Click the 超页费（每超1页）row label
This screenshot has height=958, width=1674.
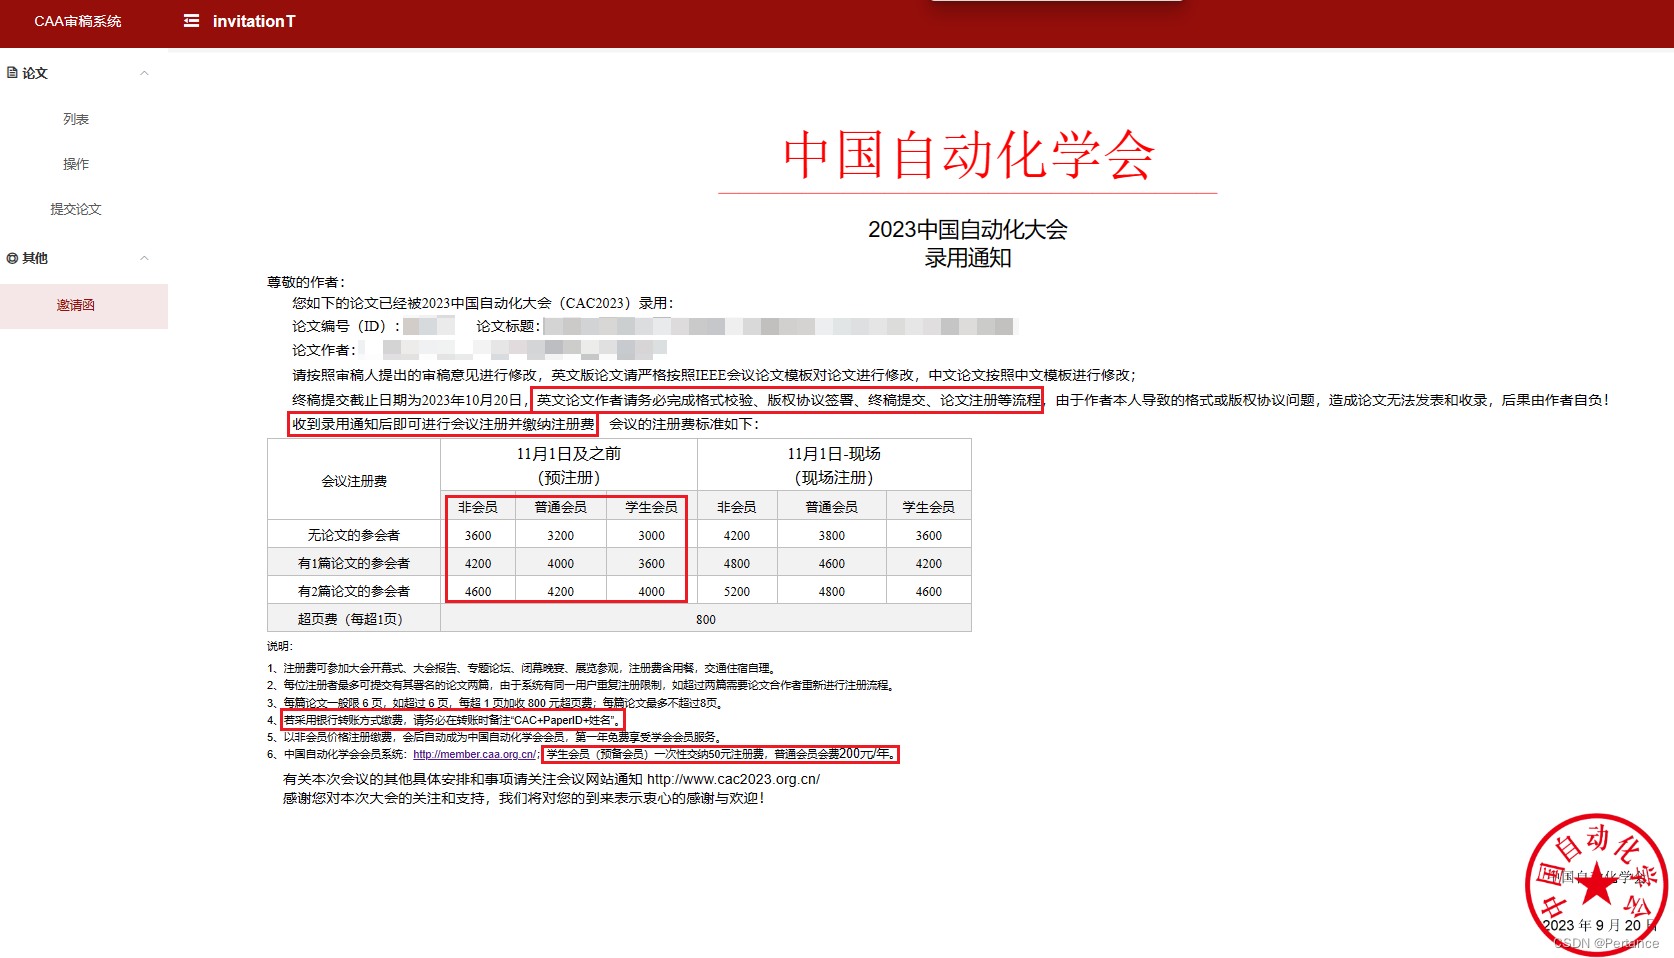[354, 619]
